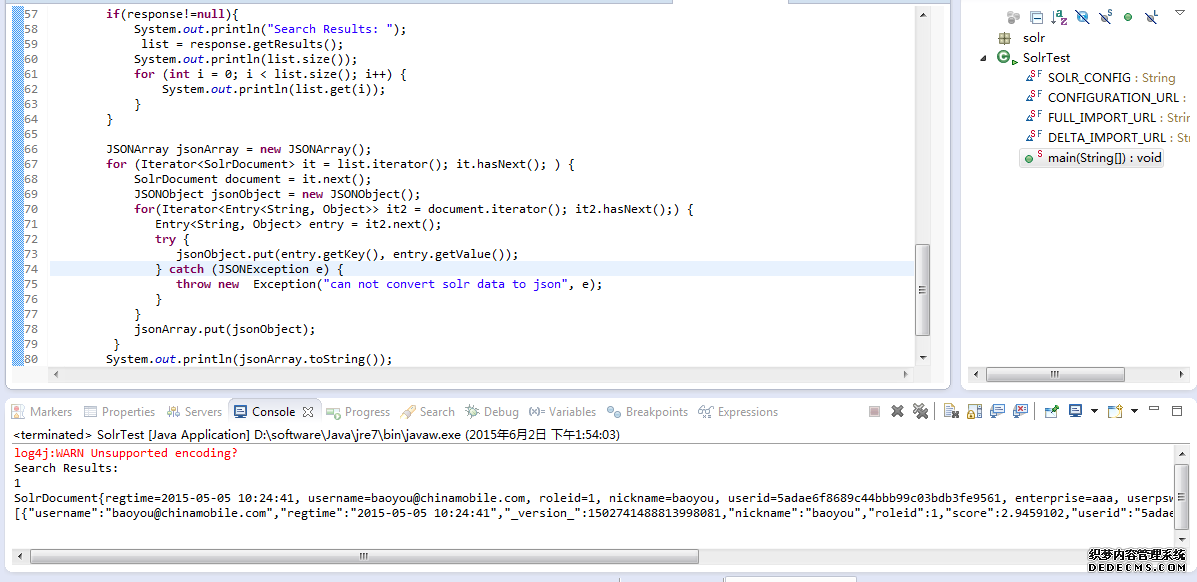Toggle Hide Fields in the Outline toolbar

1082,17
